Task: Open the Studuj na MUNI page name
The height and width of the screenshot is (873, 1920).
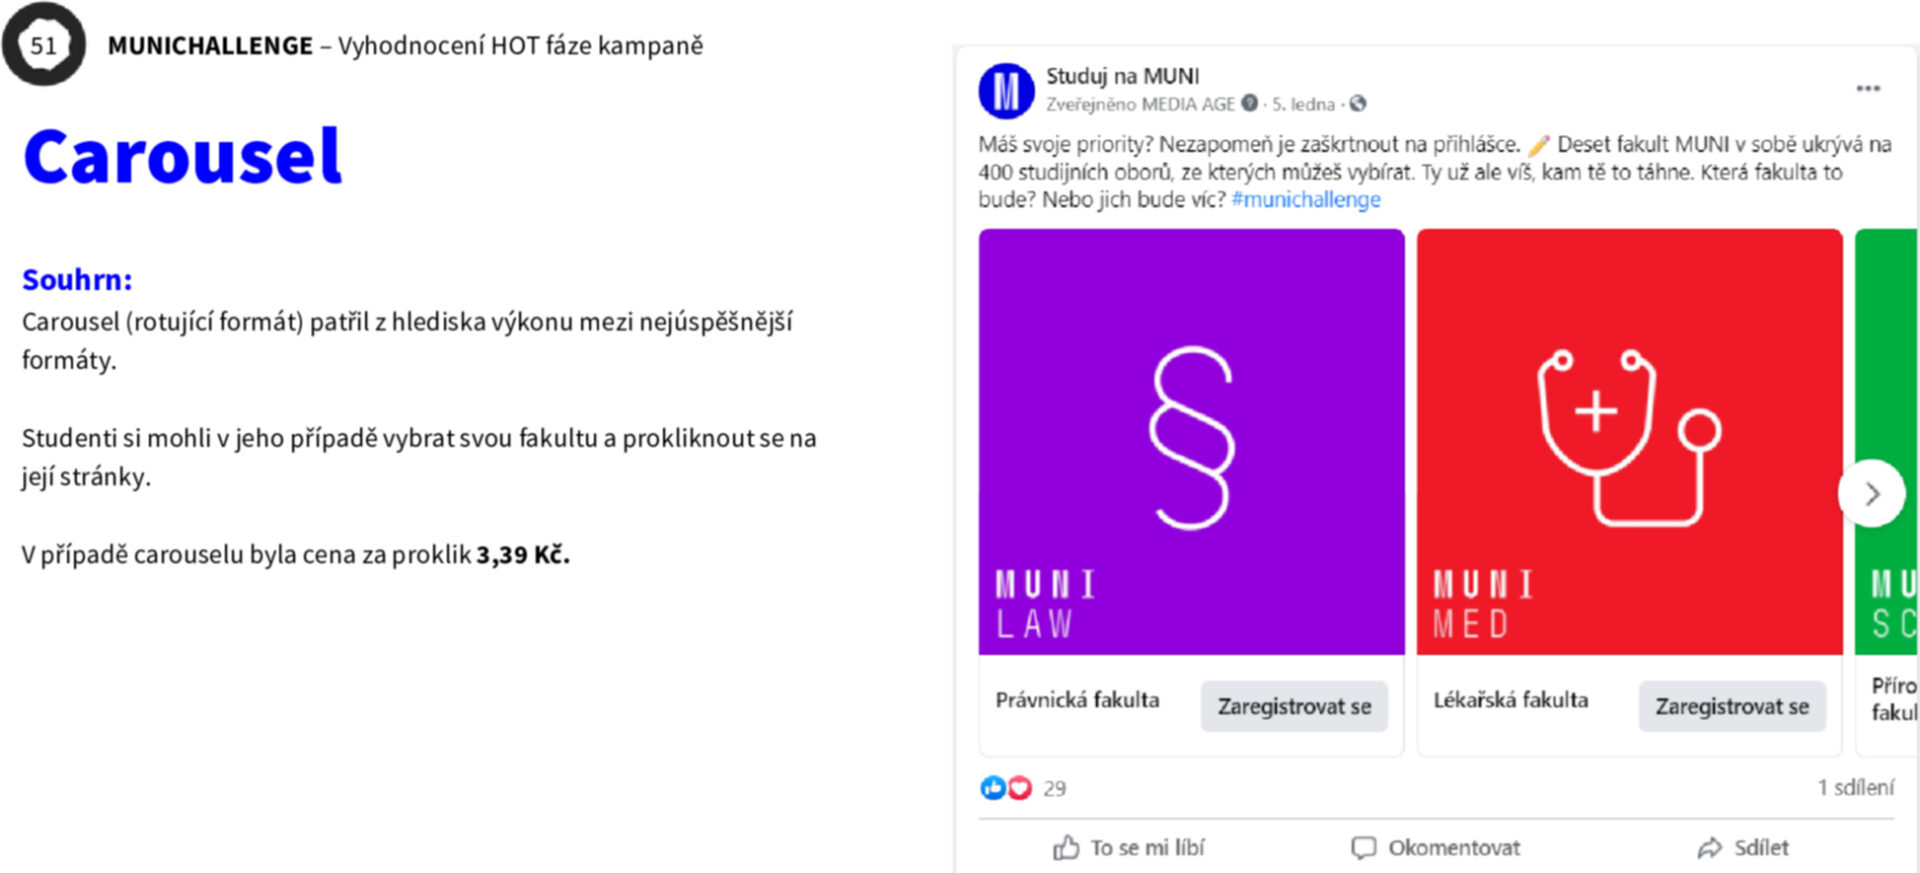Action: (1122, 76)
